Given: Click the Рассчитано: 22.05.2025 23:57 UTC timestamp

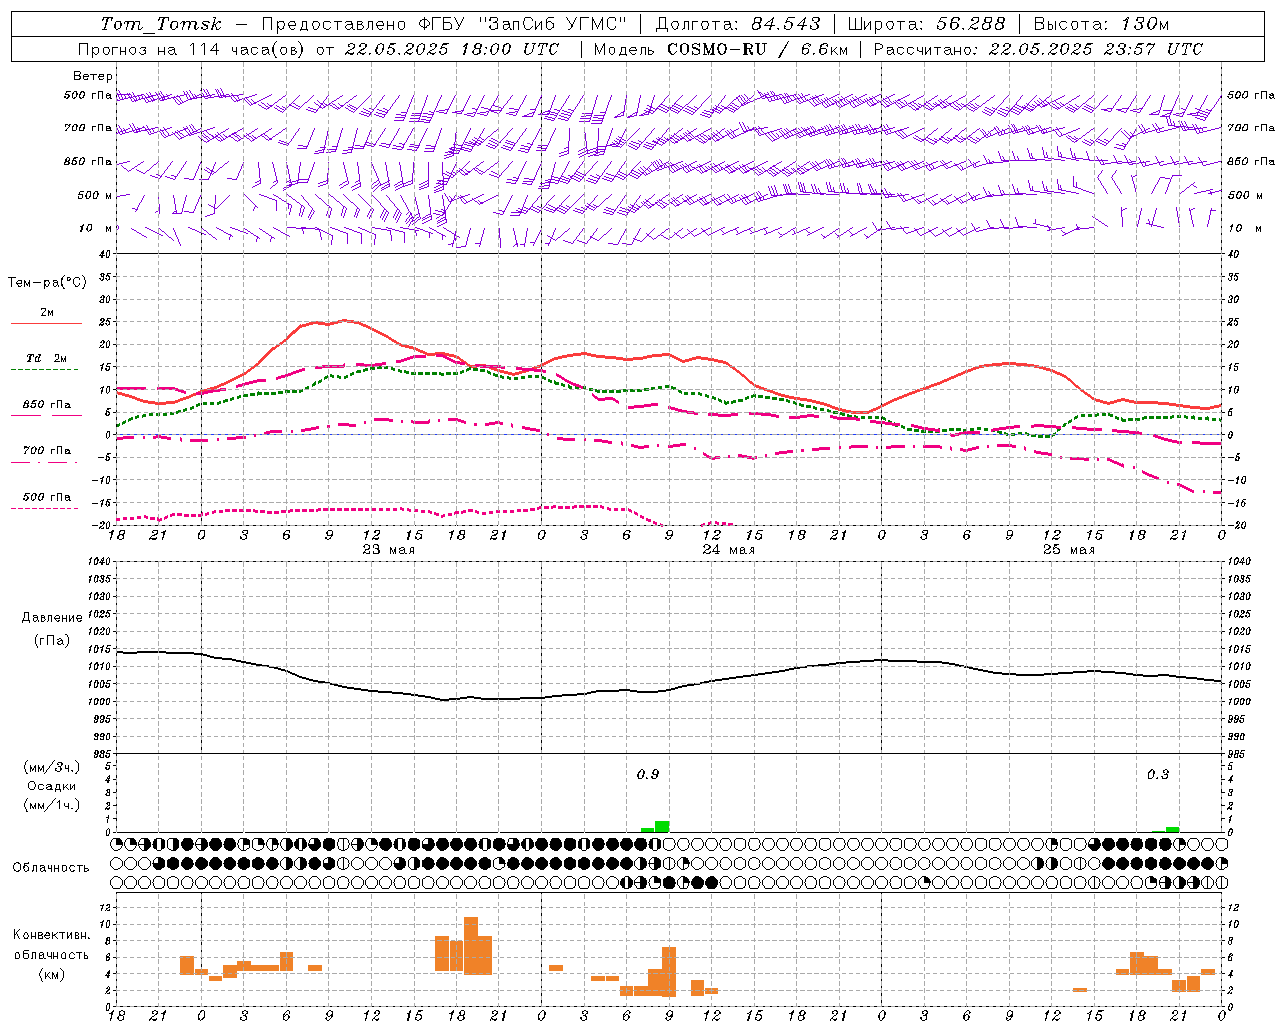Looking at the screenshot, I should [x=1038, y=49].
